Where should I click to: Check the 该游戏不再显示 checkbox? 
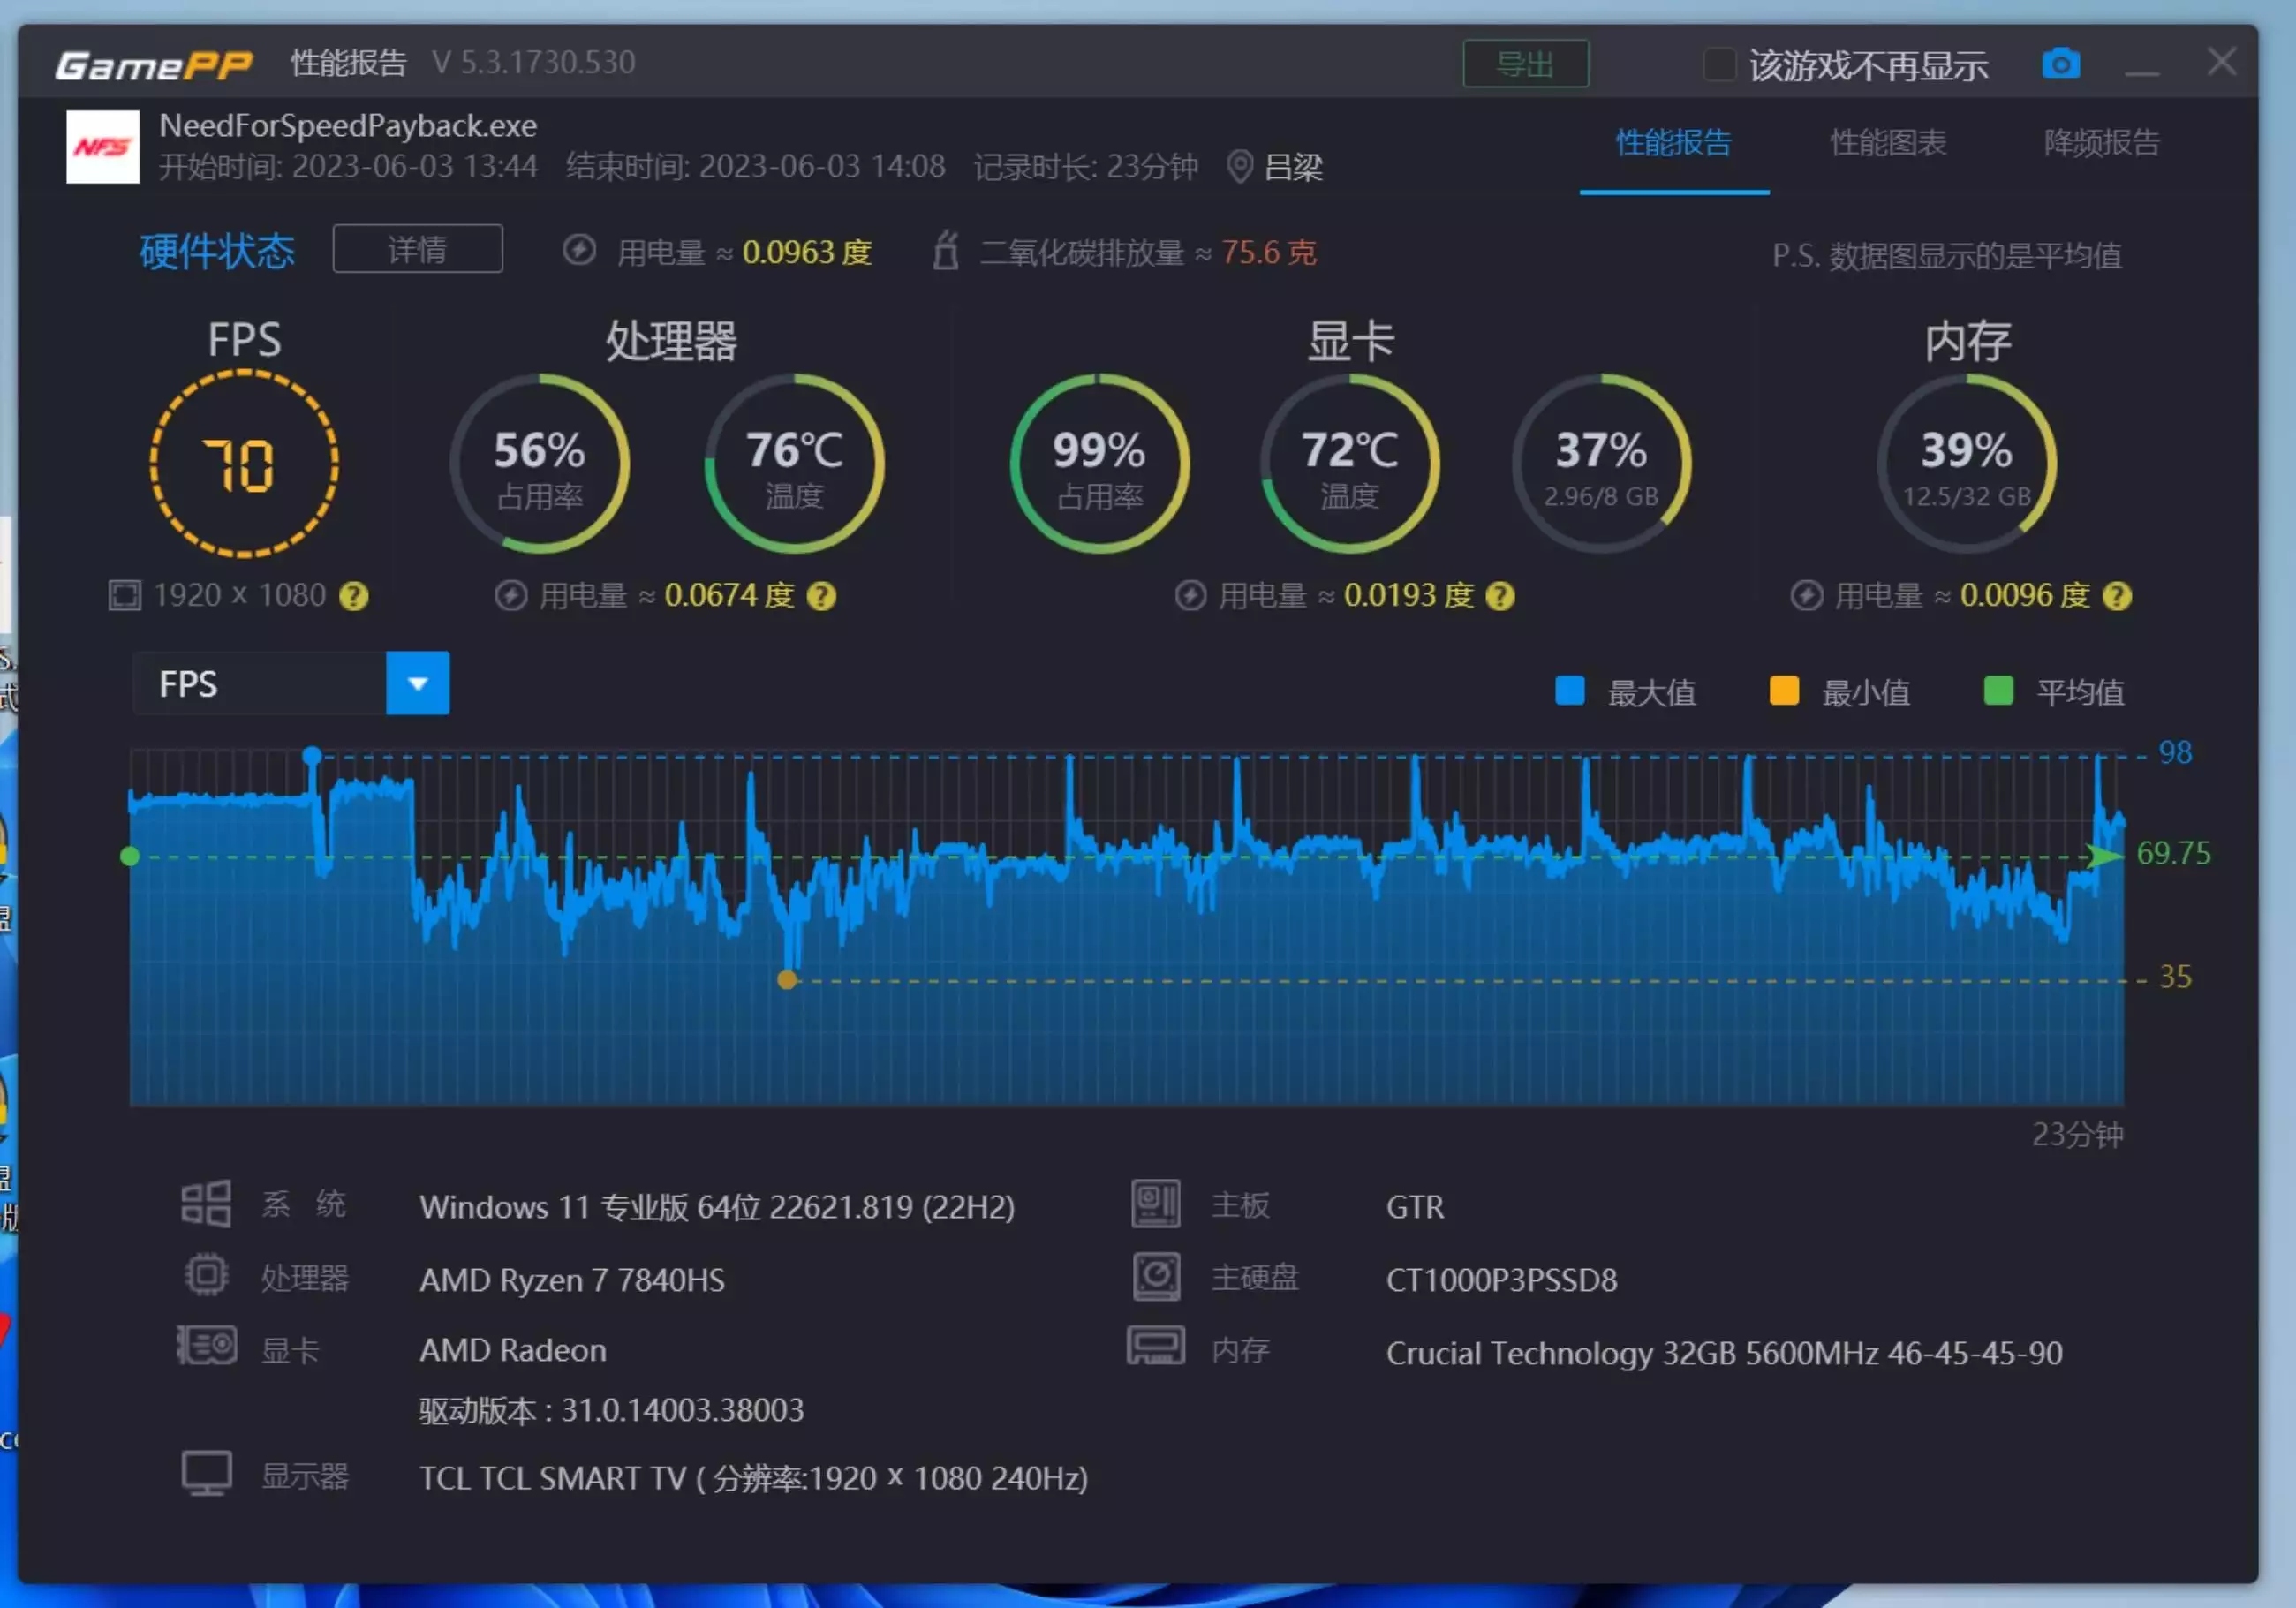[x=1719, y=65]
